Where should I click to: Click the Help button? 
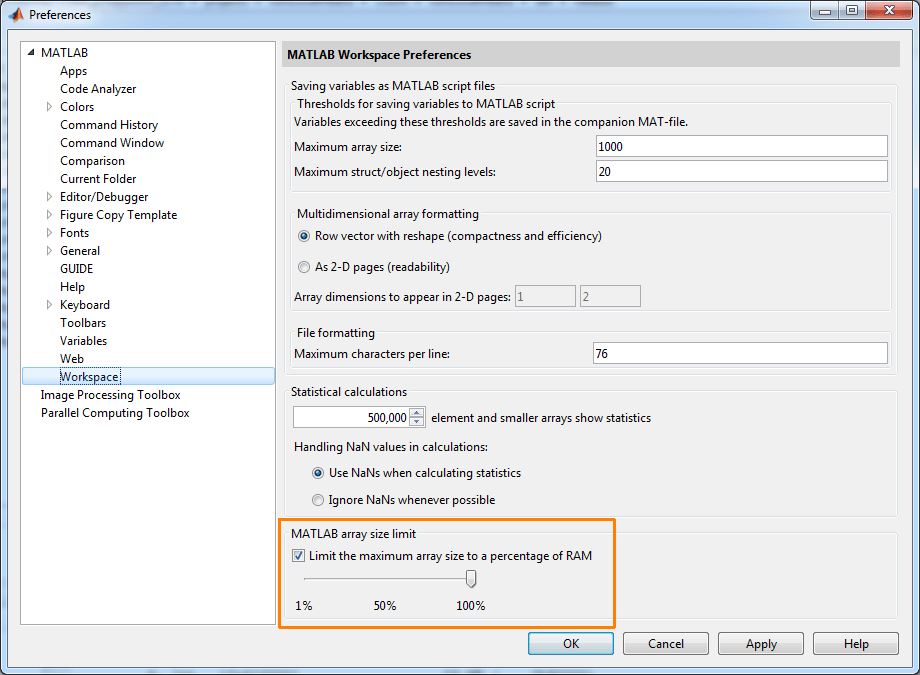[855, 643]
